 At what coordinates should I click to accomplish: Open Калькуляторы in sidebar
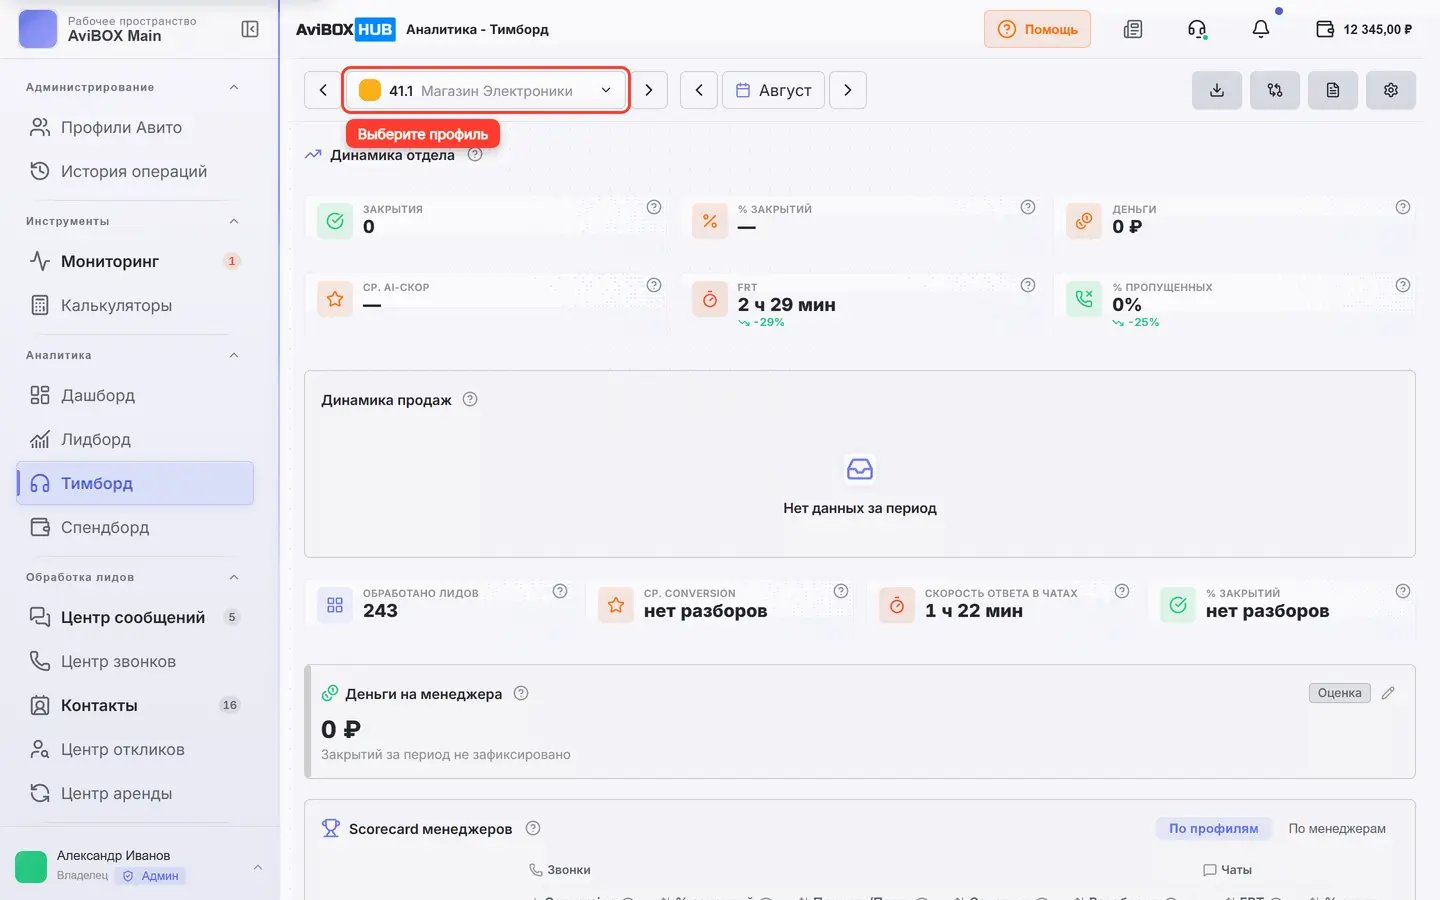[135, 305]
